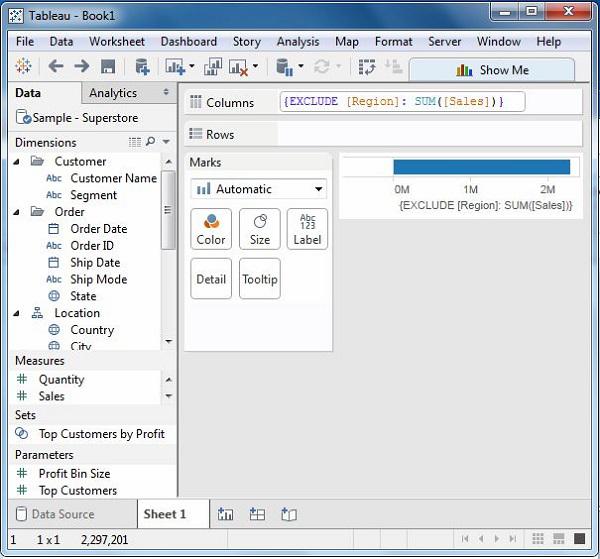The height and width of the screenshot is (559, 600).
Task: Click the Location hierarchy icon
Action: pos(37,313)
